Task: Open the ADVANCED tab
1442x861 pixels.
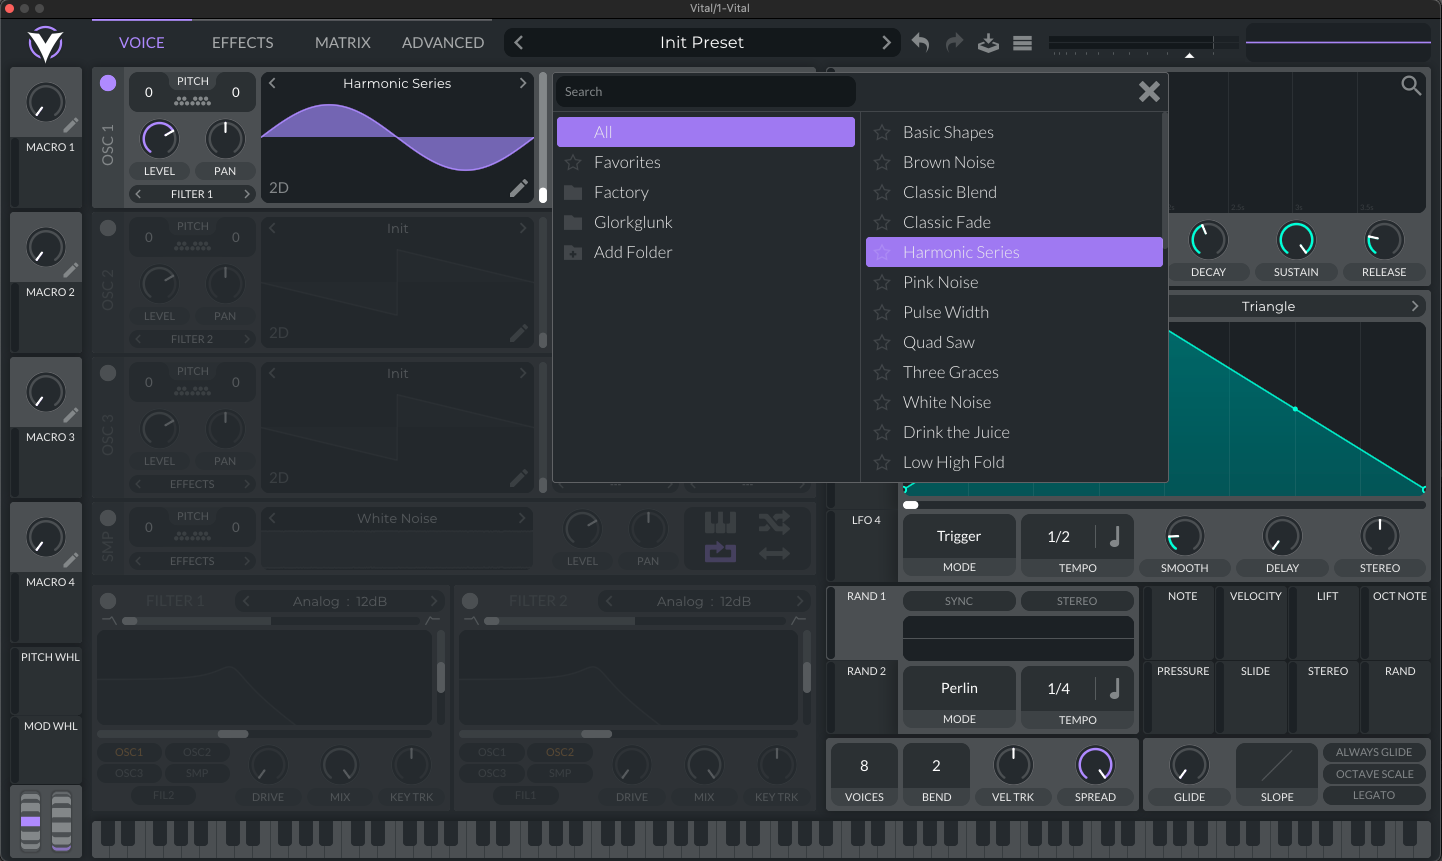Action: coord(443,43)
